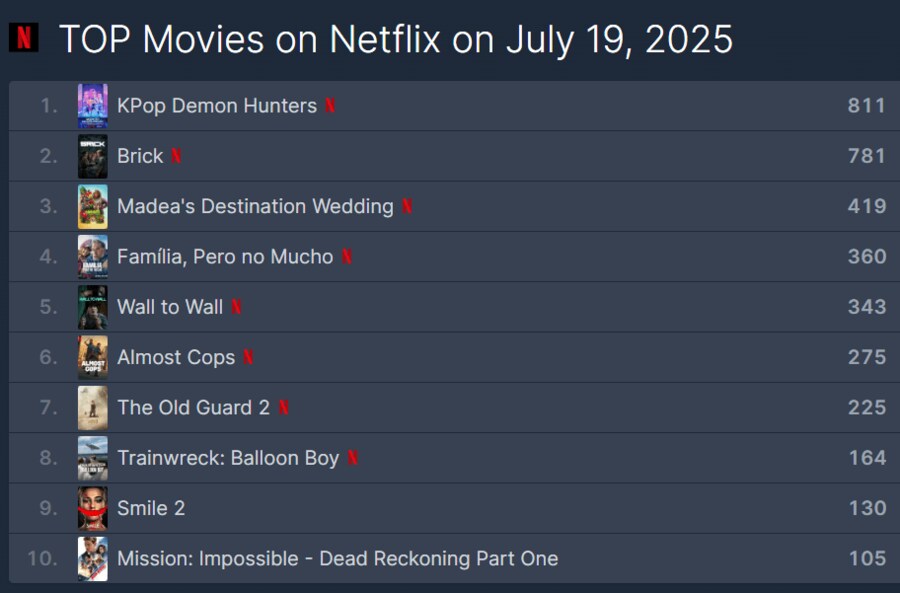Open Mission: Impossible - Dead Reckoning Part One link

tap(338, 559)
